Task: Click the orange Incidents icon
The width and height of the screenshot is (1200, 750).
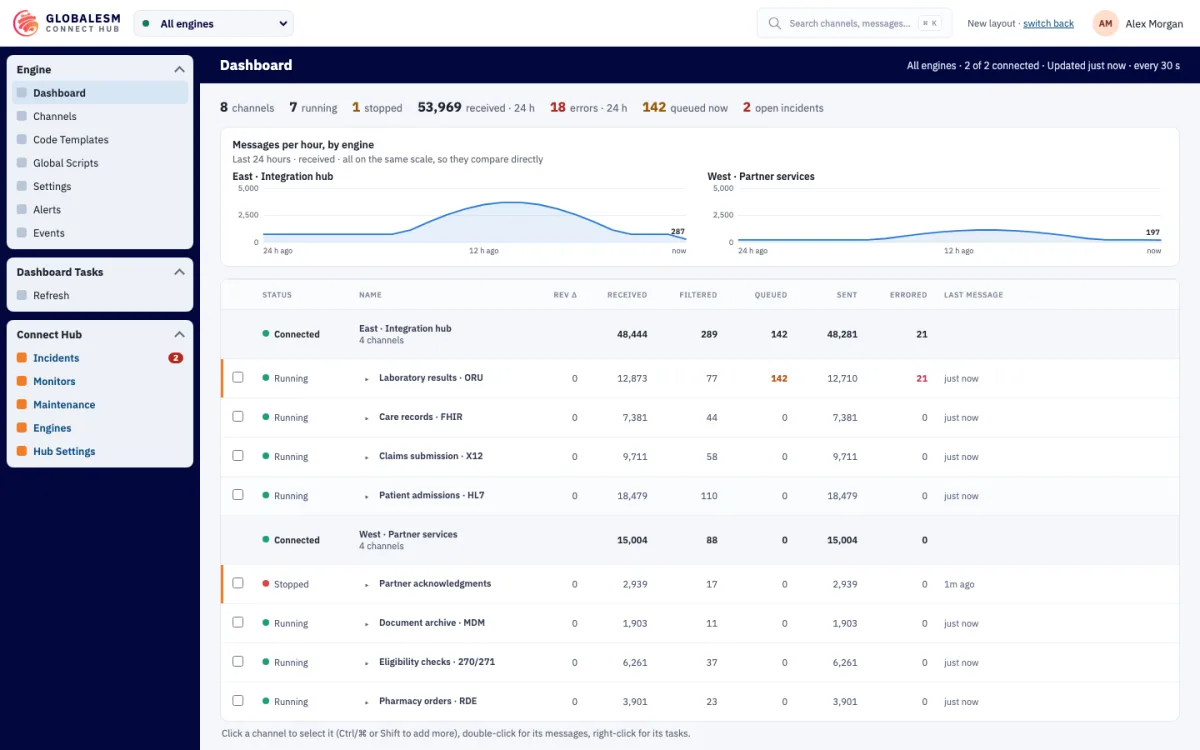Action: point(22,358)
